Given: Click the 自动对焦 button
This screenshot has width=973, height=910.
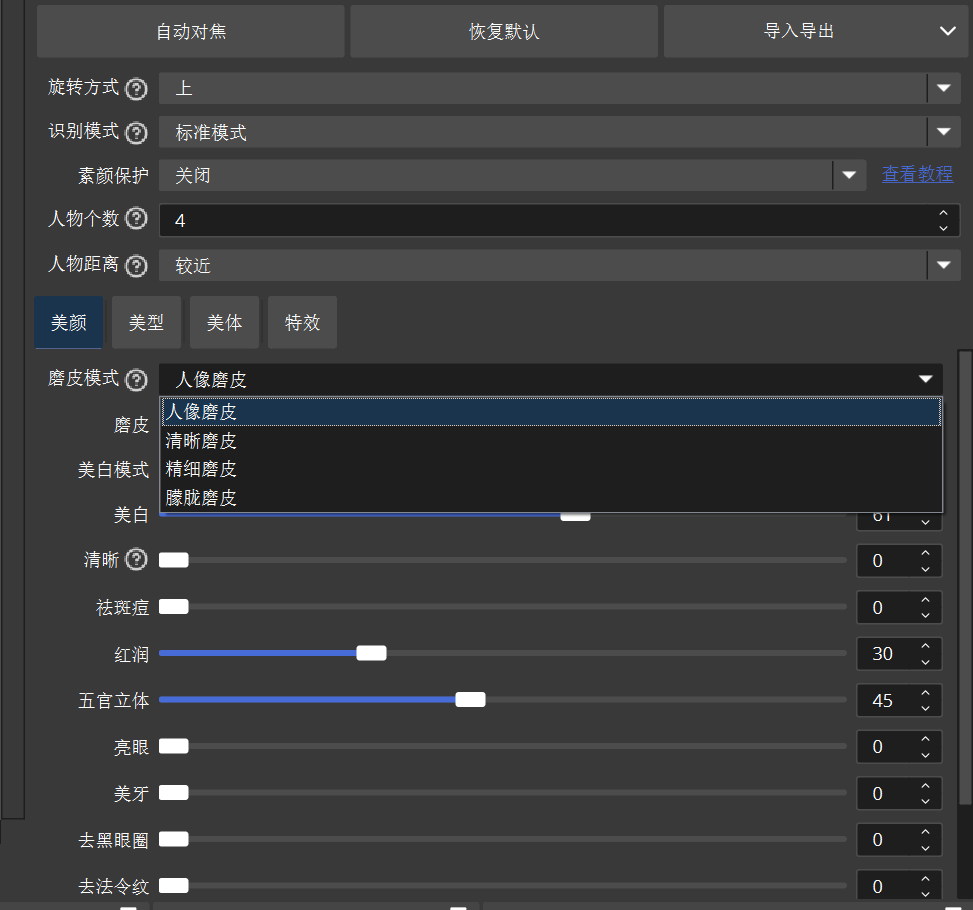Looking at the screenshot, I should click(x=191, y=31).
